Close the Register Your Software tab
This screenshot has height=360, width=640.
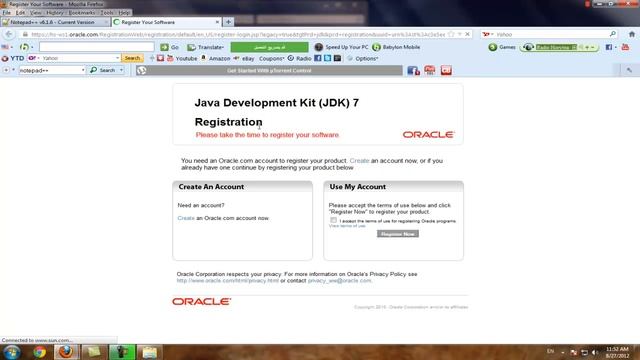pos(217,22)
